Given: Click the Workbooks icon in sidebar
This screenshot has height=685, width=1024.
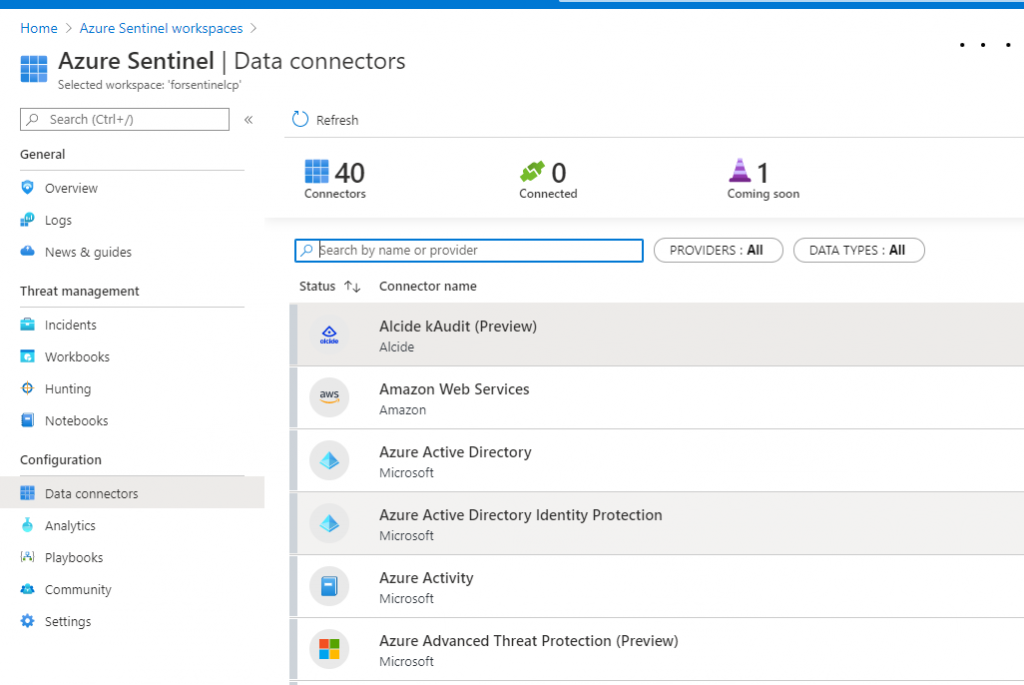Looking at the screenshot, I should pyautogui.click(x=27, y=356).
